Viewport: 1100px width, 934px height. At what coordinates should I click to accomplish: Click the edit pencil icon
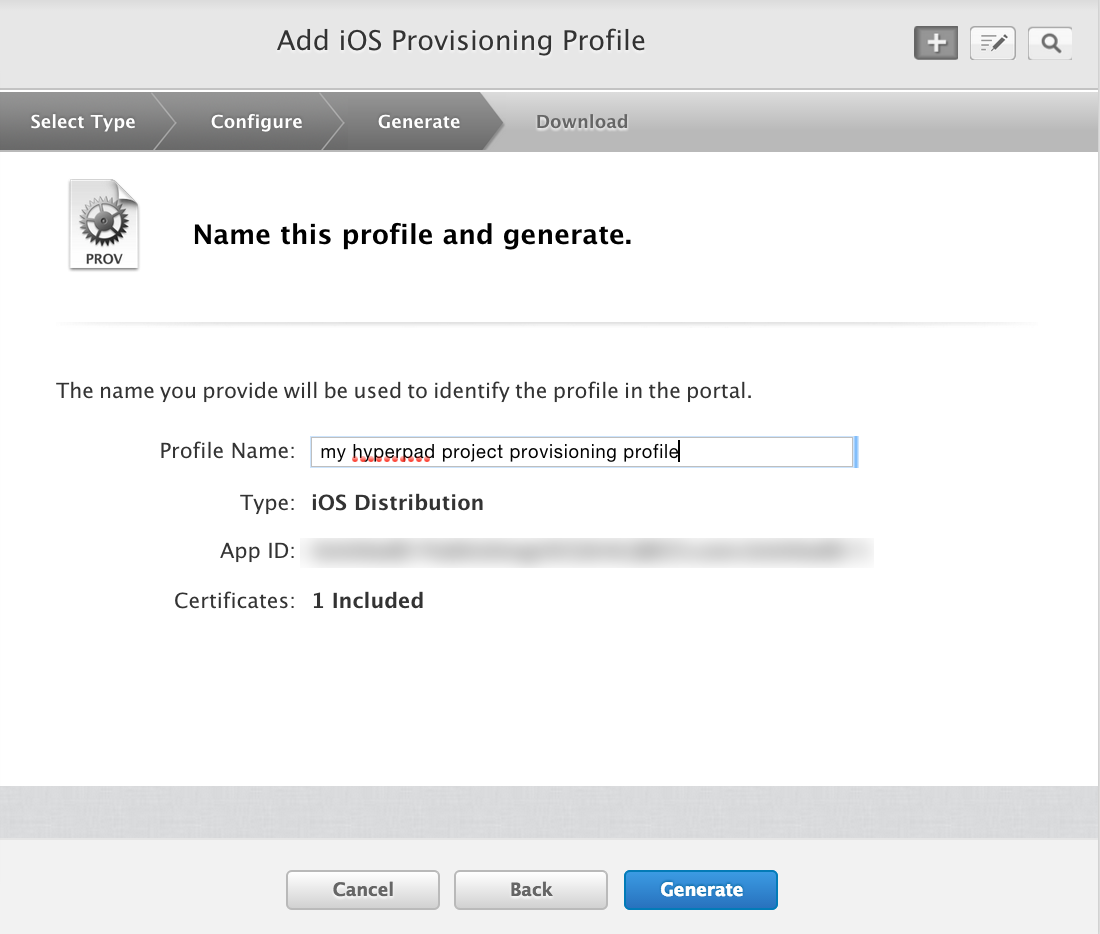(x=993, y=43)
